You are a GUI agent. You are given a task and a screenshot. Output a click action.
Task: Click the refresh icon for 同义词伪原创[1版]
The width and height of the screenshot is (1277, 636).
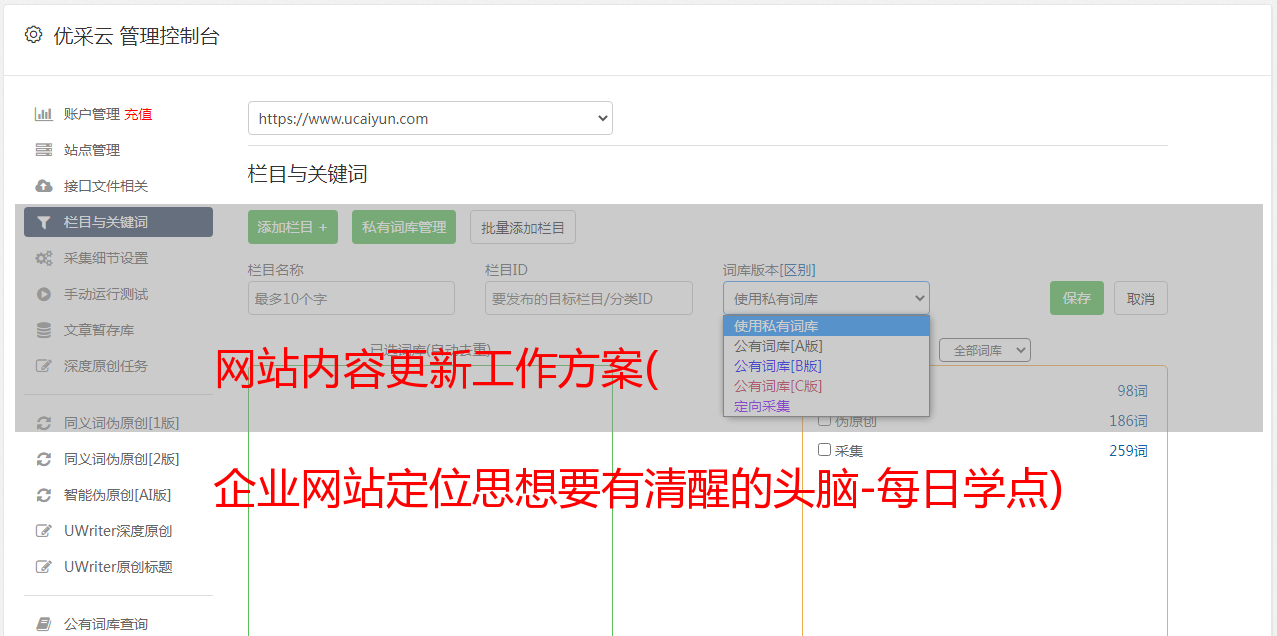tap(43, 423)
